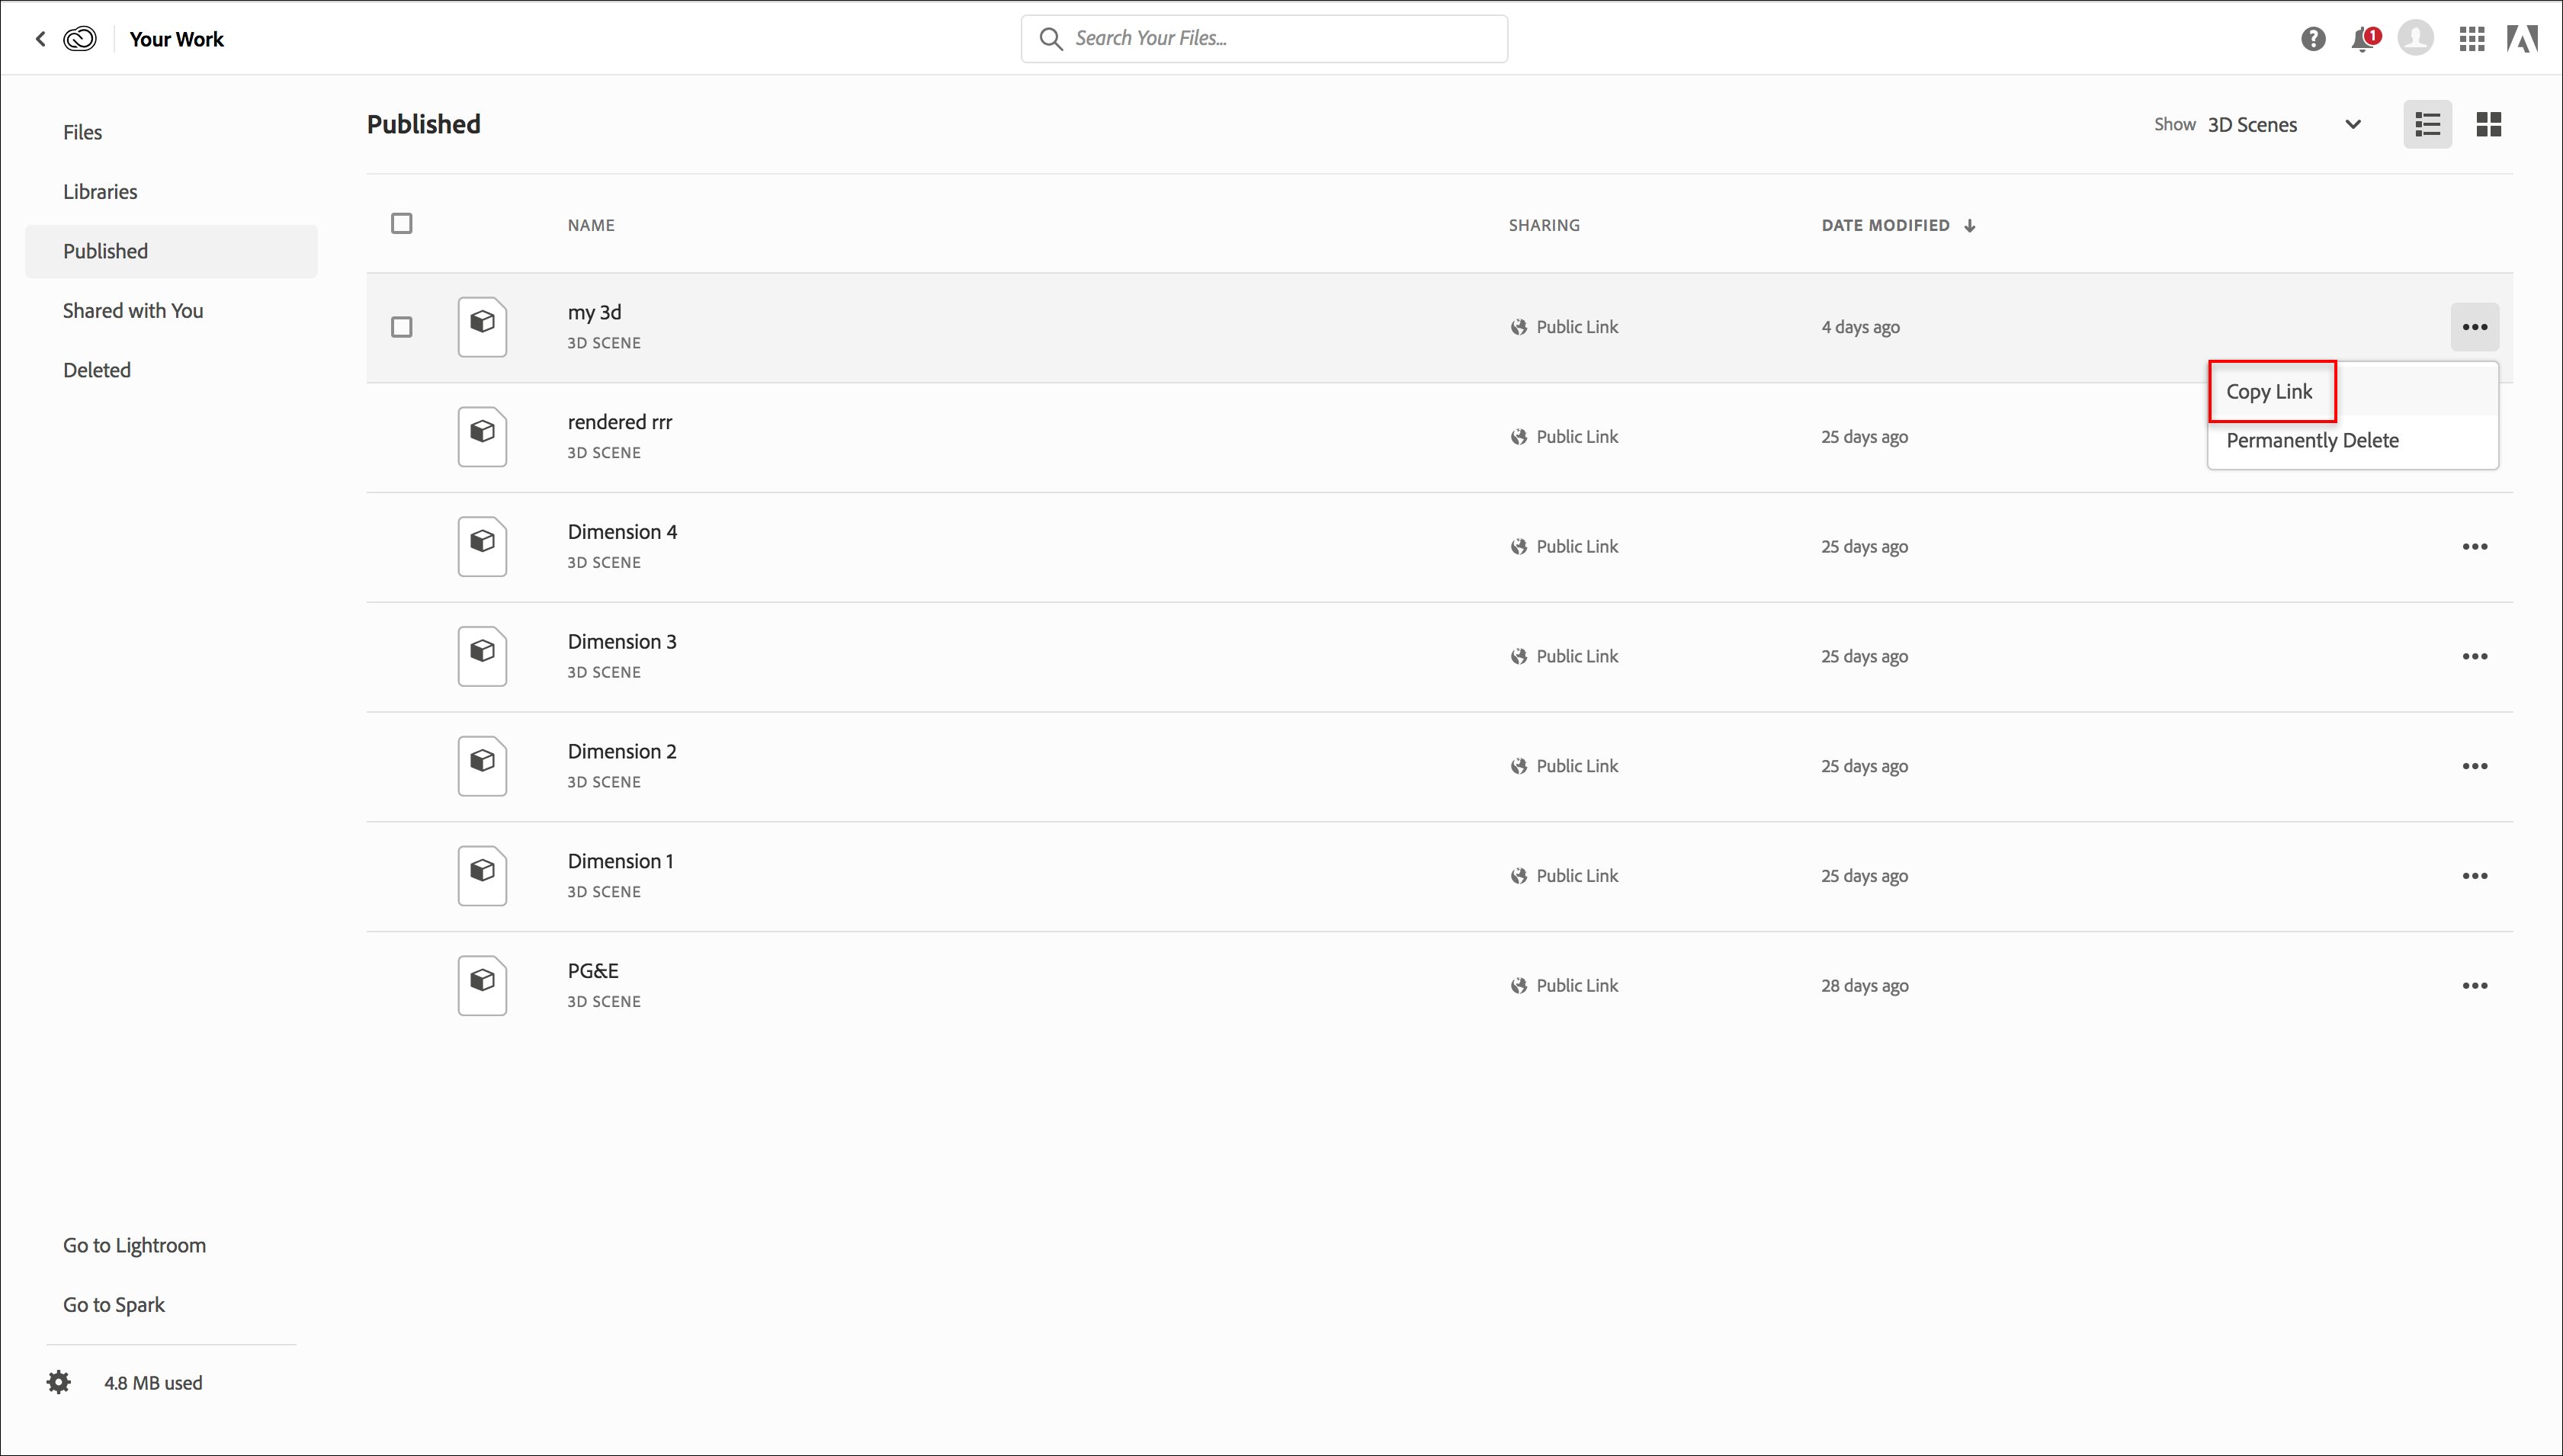Follow the Go to Spark link

point(113,1305)
